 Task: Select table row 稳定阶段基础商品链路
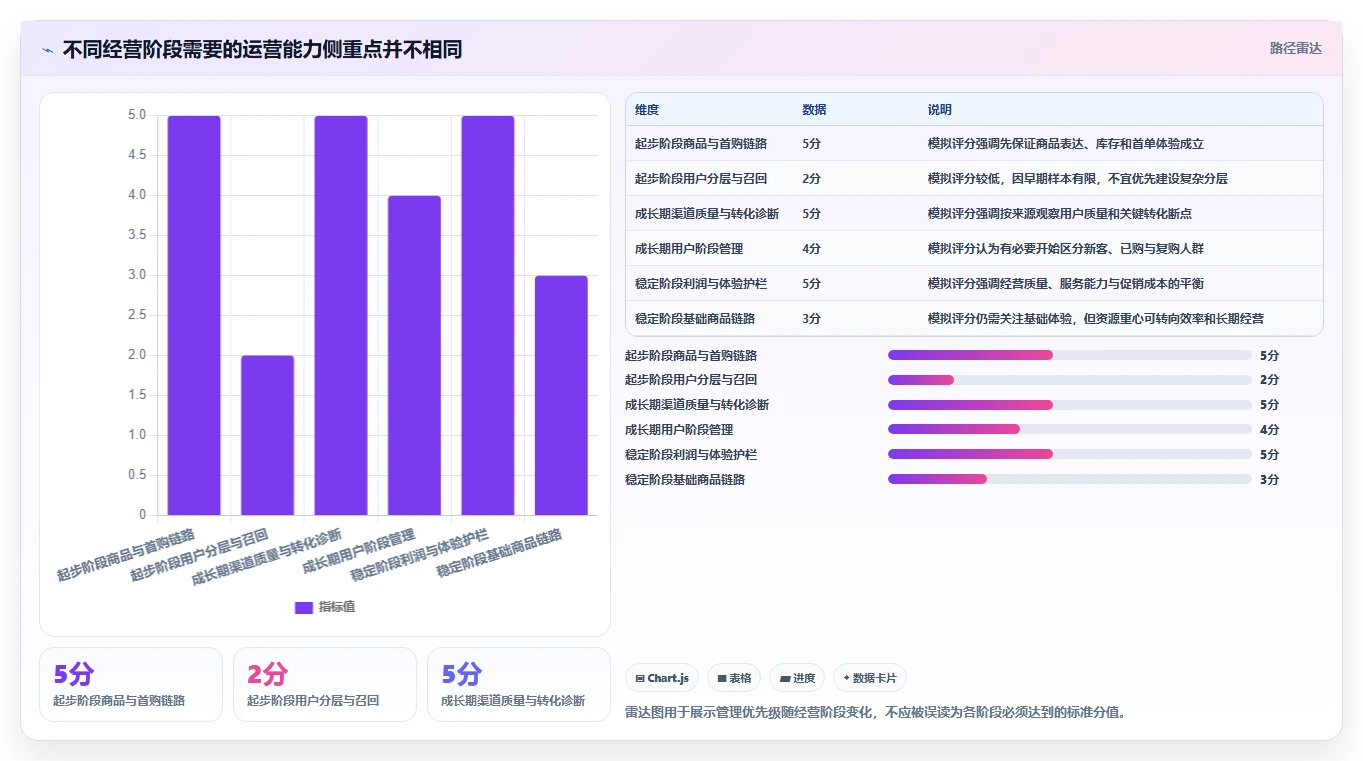974,319
